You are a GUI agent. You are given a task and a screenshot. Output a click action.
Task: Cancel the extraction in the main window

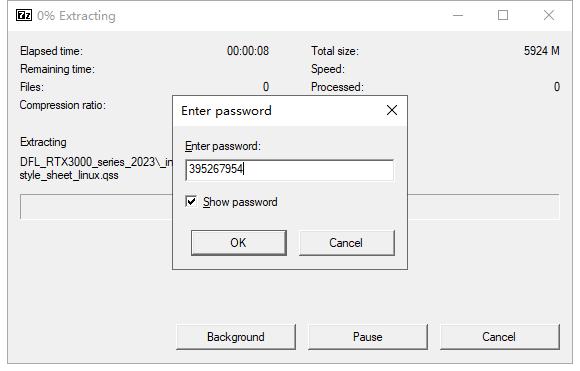[x=499, y=337]
